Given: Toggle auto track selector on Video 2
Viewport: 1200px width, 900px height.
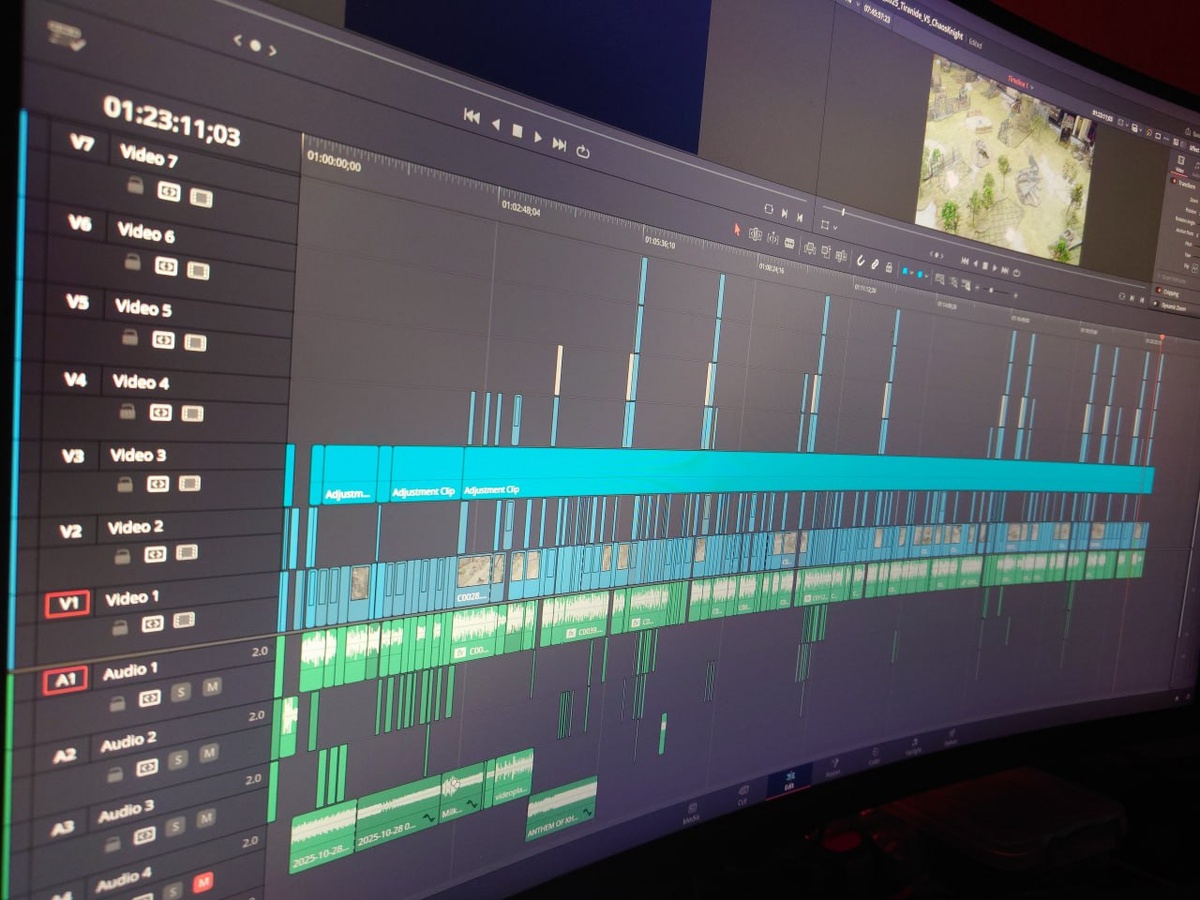Looking at the screenshot, I should (155, 554).
